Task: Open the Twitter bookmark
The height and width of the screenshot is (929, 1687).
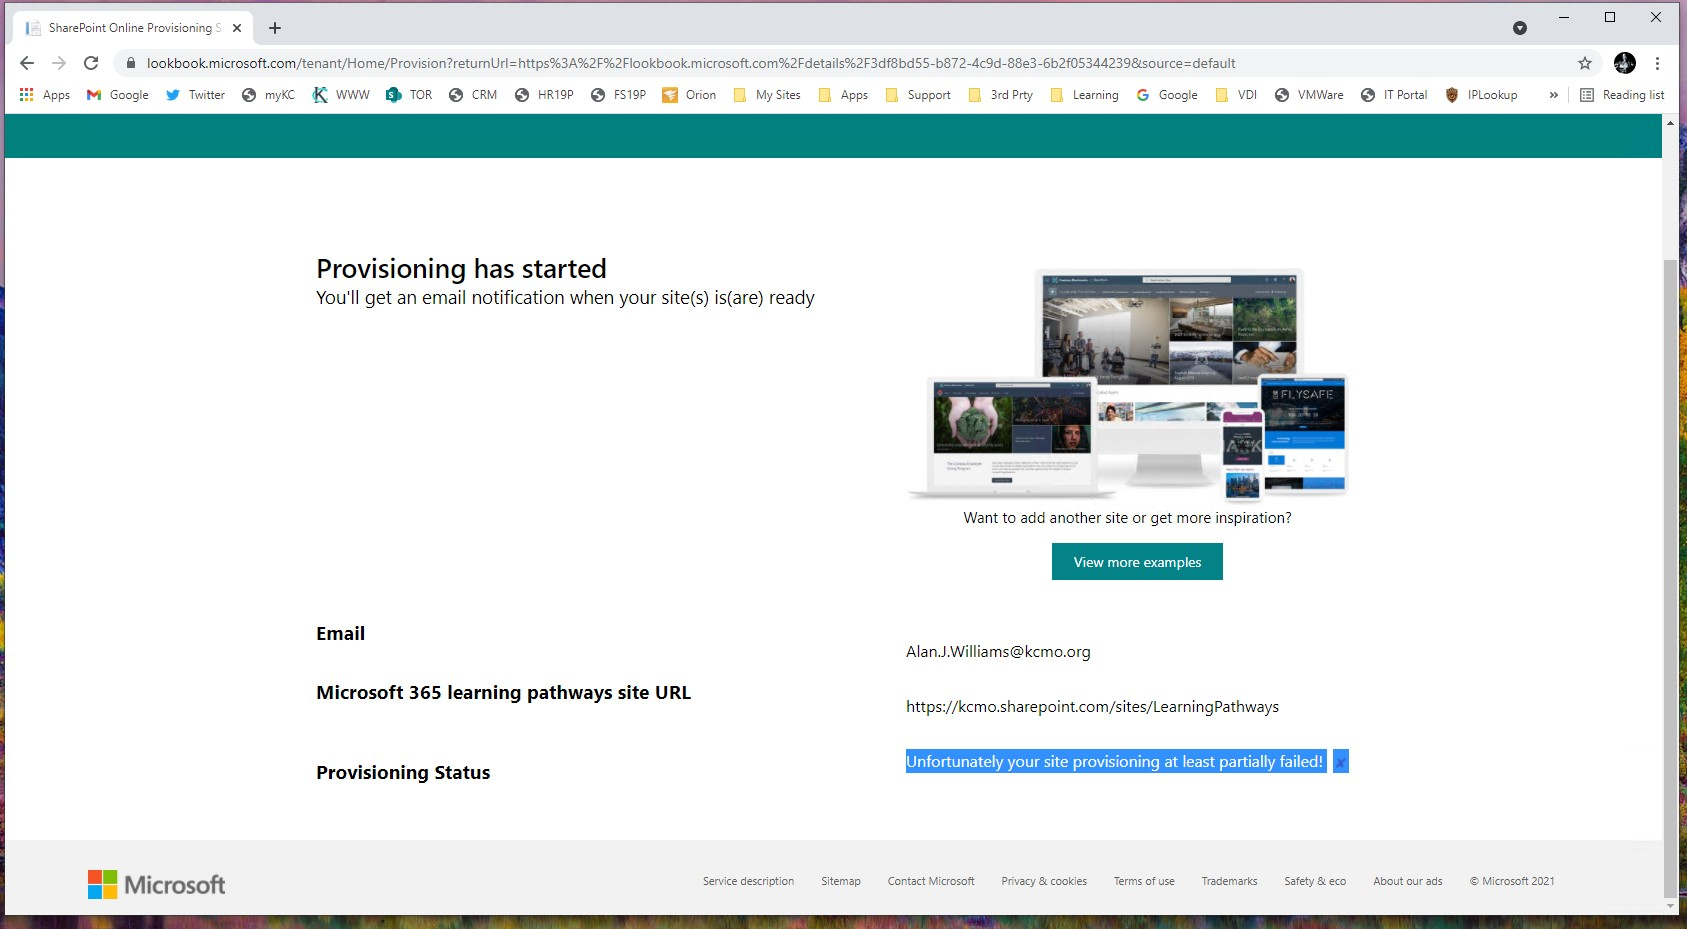Action: (x=195, y=94)
